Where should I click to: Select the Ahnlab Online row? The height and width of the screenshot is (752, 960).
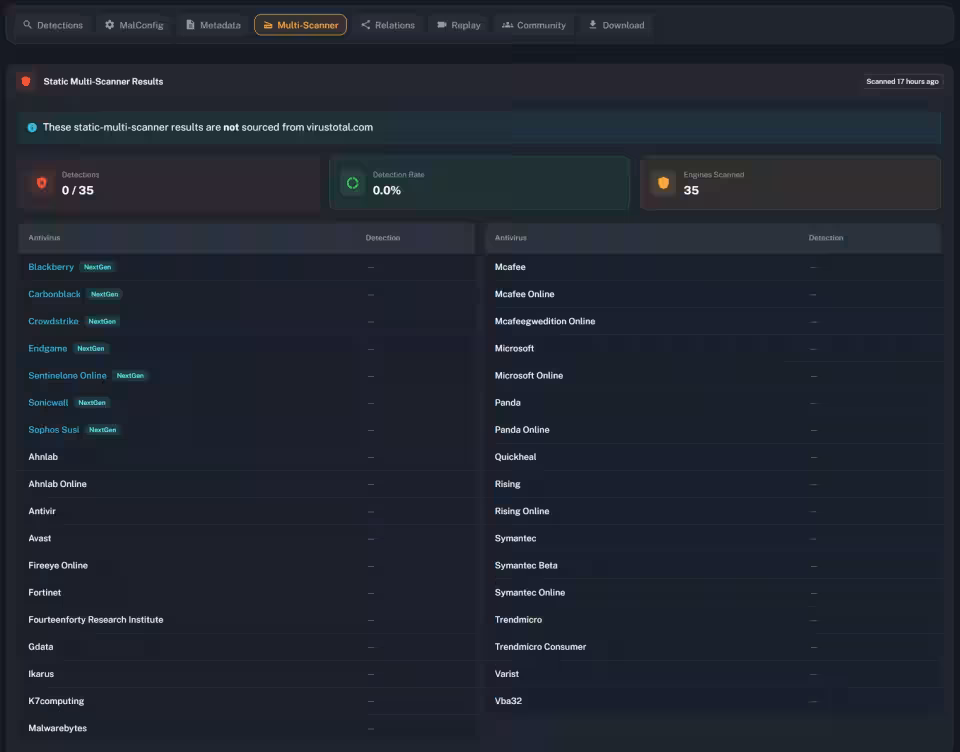click(247, 484)
